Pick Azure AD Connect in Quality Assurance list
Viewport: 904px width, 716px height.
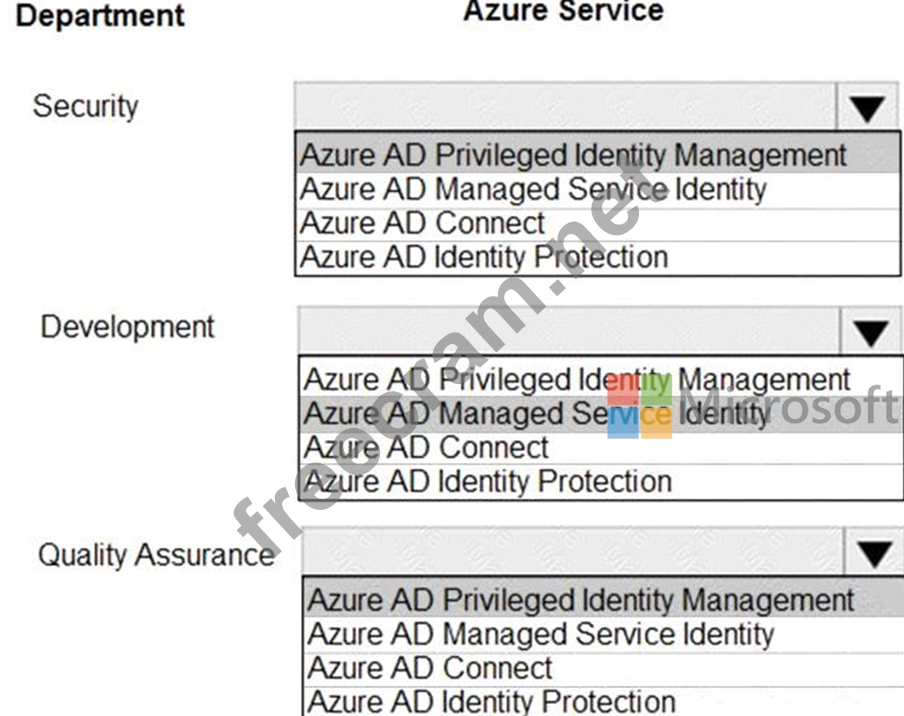(x=430, y=667)
